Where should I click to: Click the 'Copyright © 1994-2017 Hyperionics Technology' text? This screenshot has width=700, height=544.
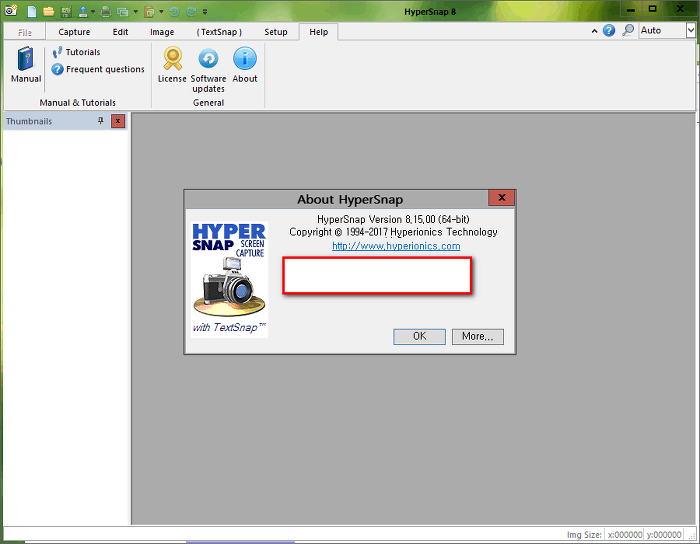393,232
